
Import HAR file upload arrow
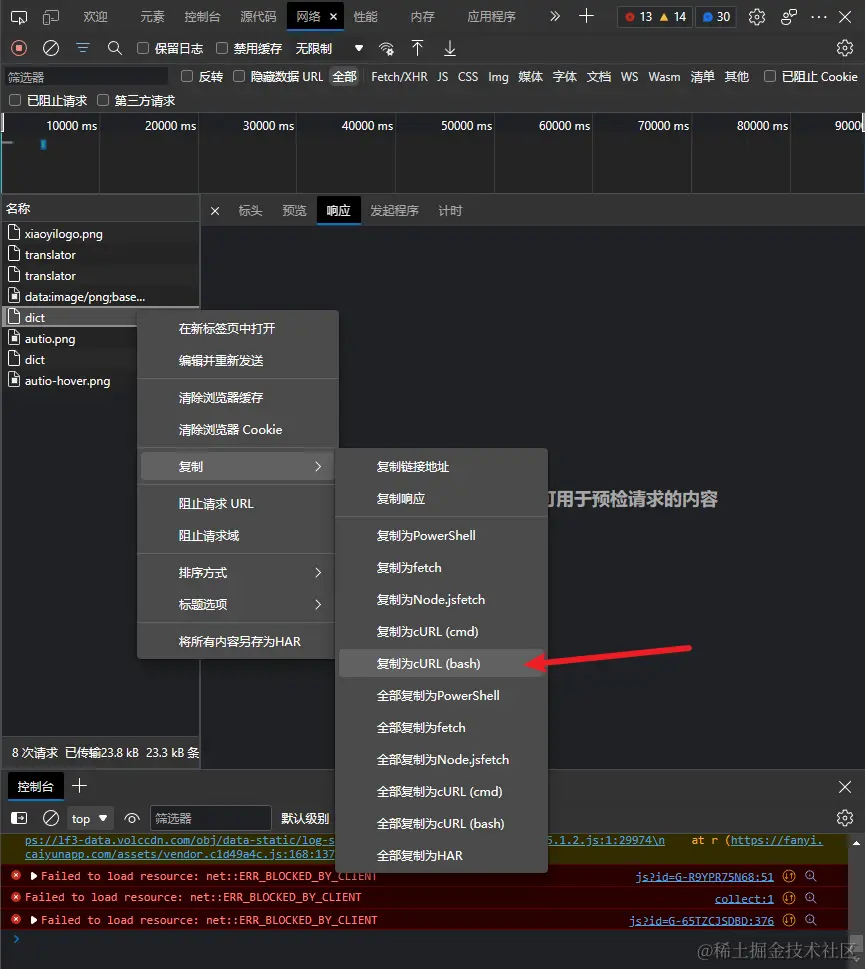418,48
